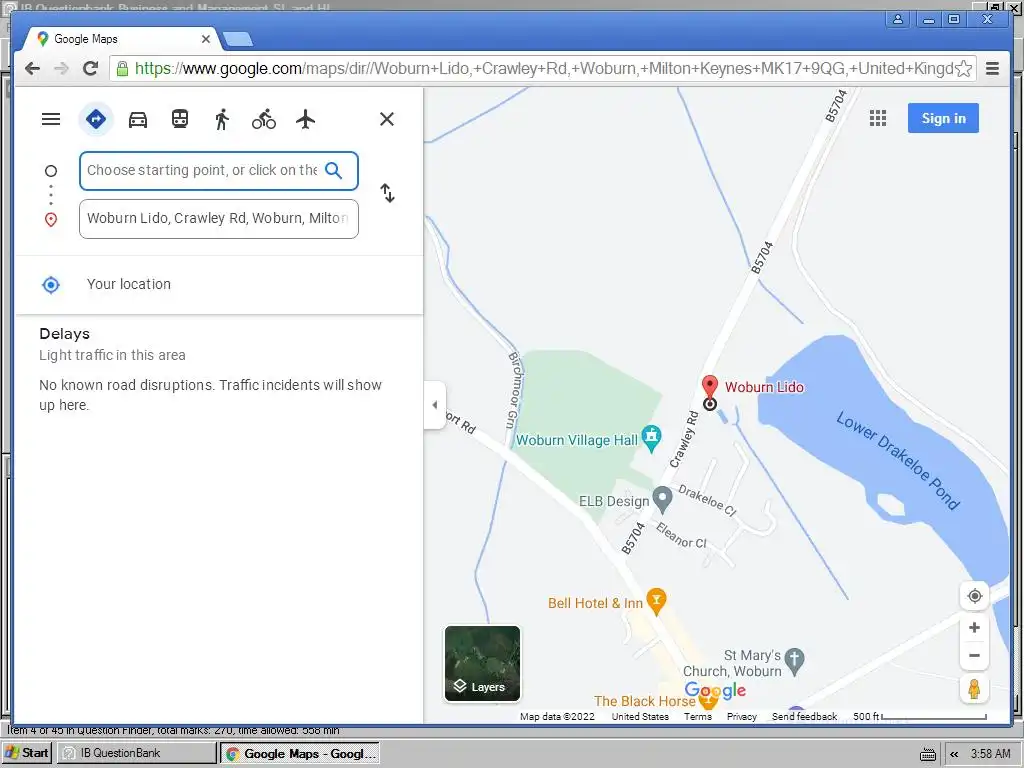Click the site security padlock icon
Image resolution: width=1024 pixels, height=768 pixels.
click(x=121, y=69)
